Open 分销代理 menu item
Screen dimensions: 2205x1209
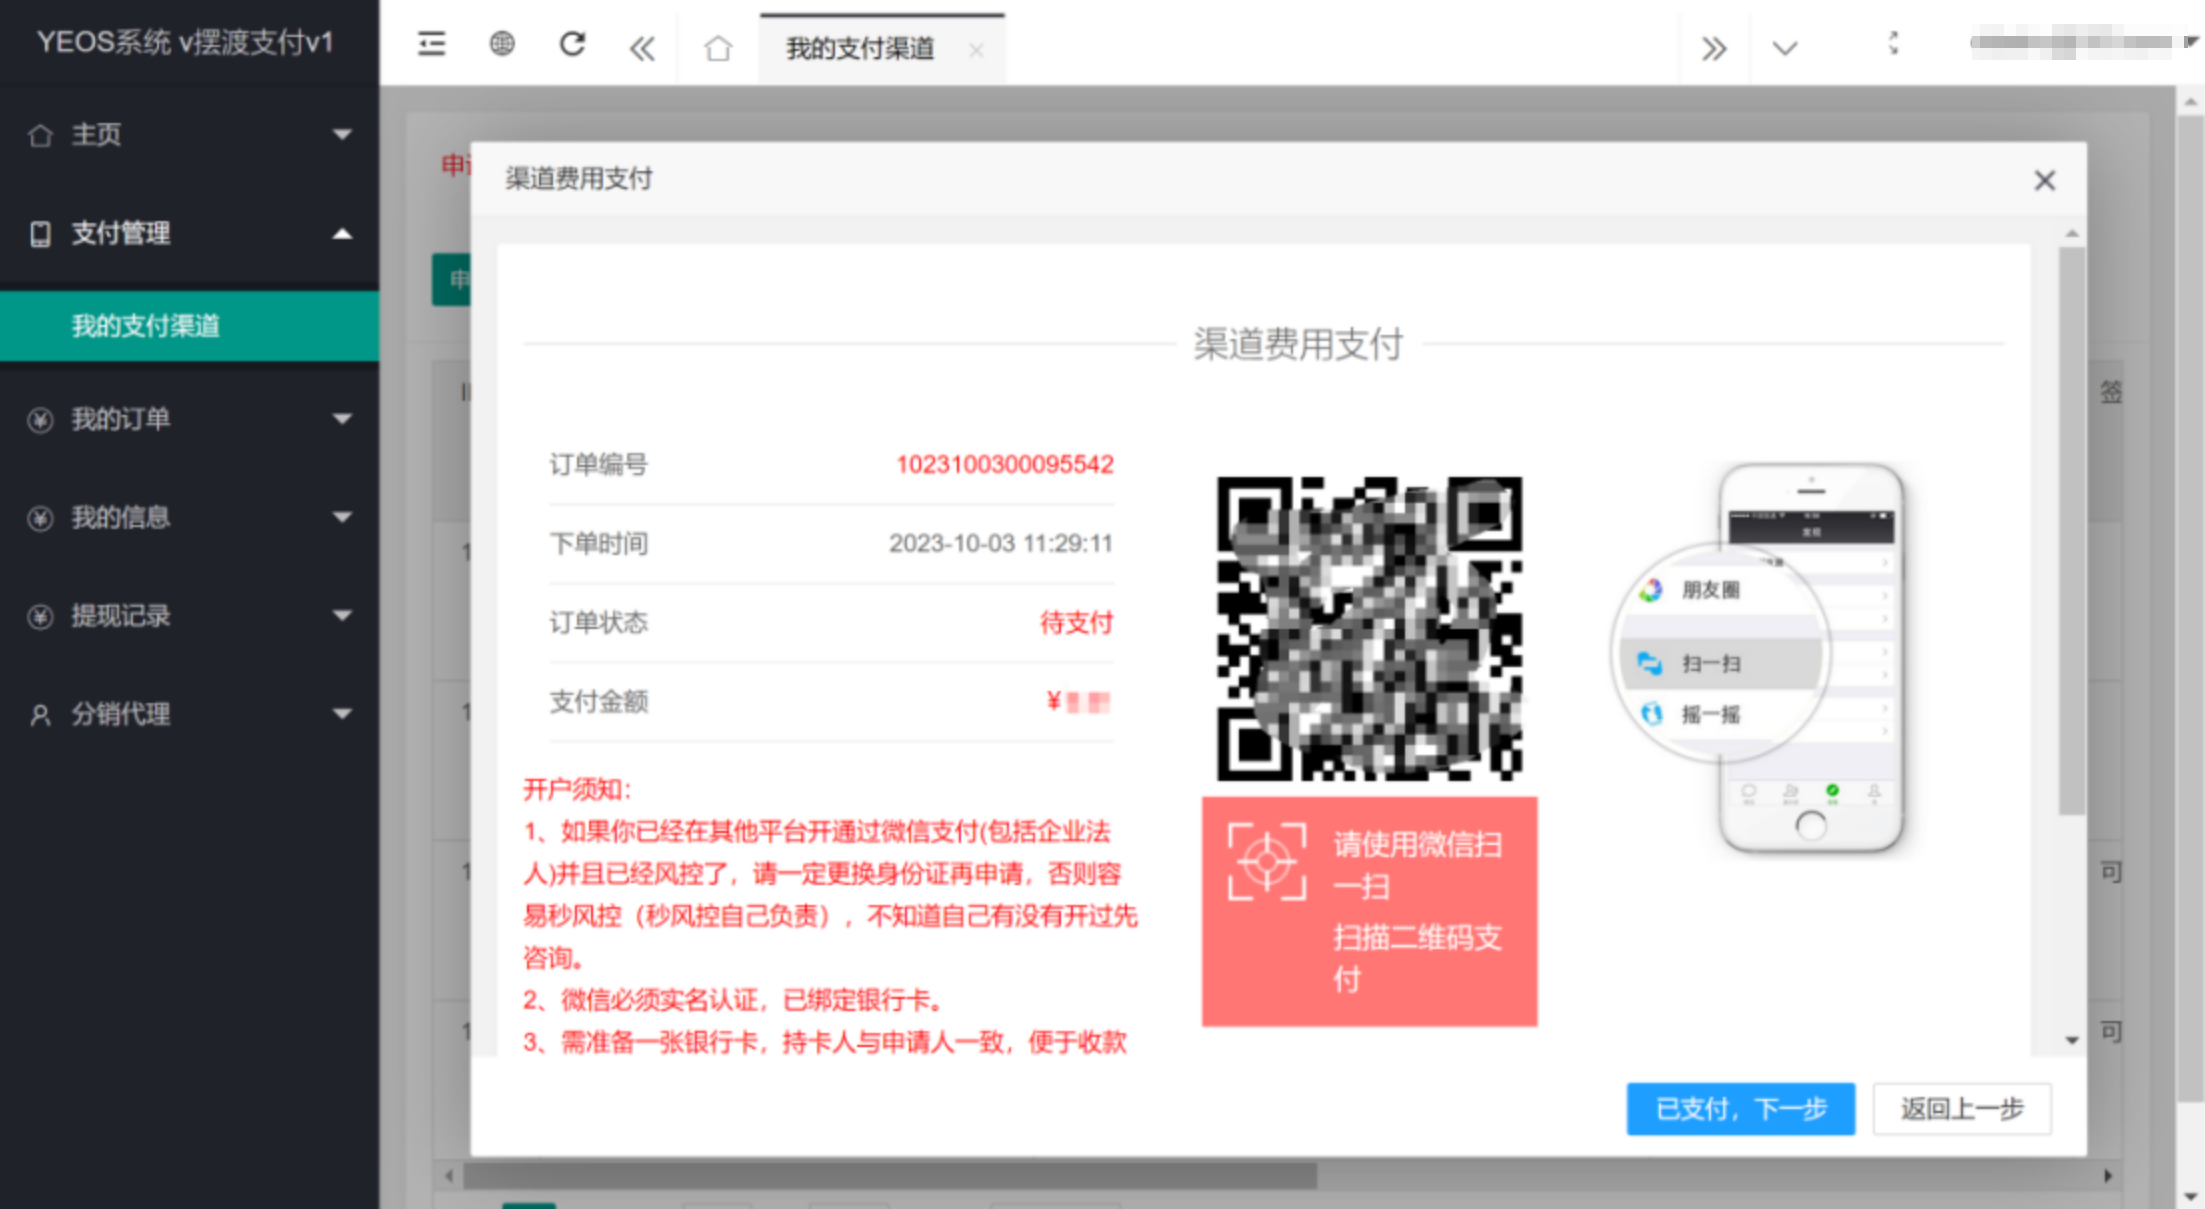[189, 714]
